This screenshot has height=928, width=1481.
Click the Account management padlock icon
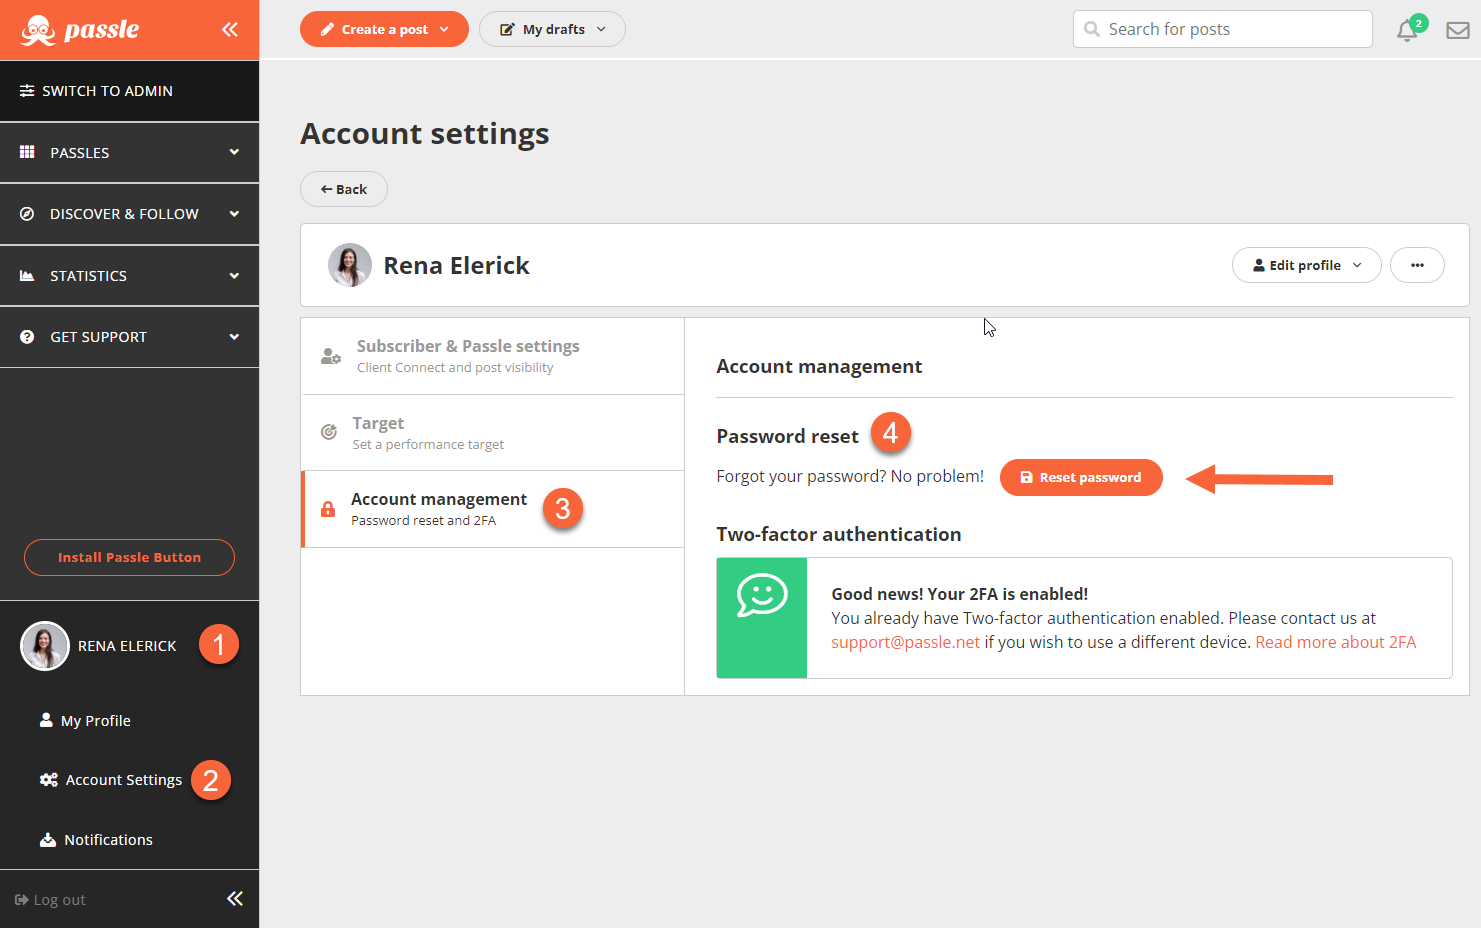(x=327, y=509)
